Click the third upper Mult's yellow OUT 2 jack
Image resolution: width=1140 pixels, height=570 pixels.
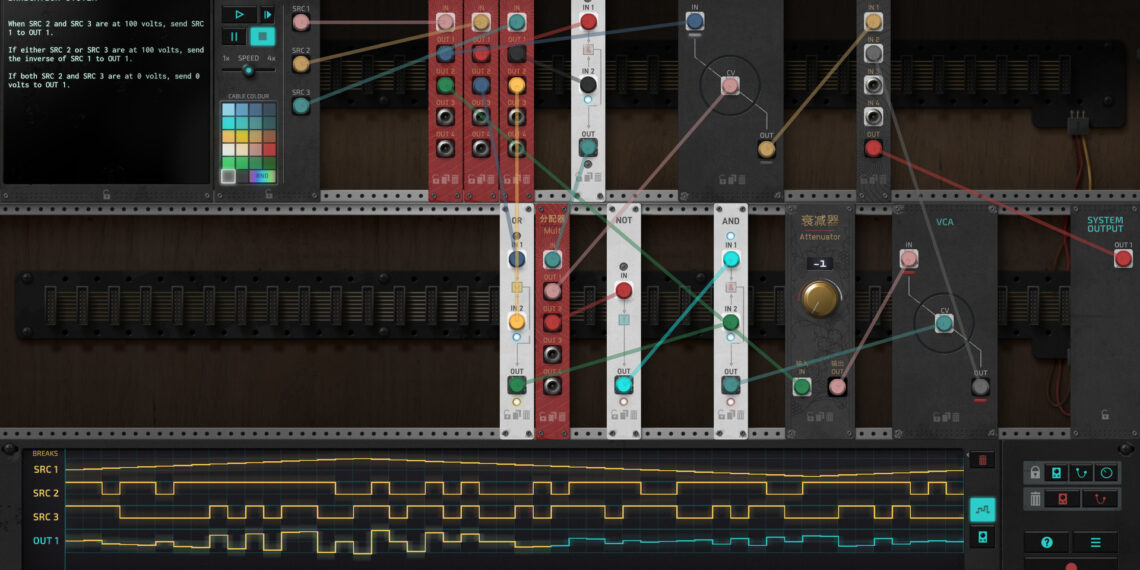(517, 85)
